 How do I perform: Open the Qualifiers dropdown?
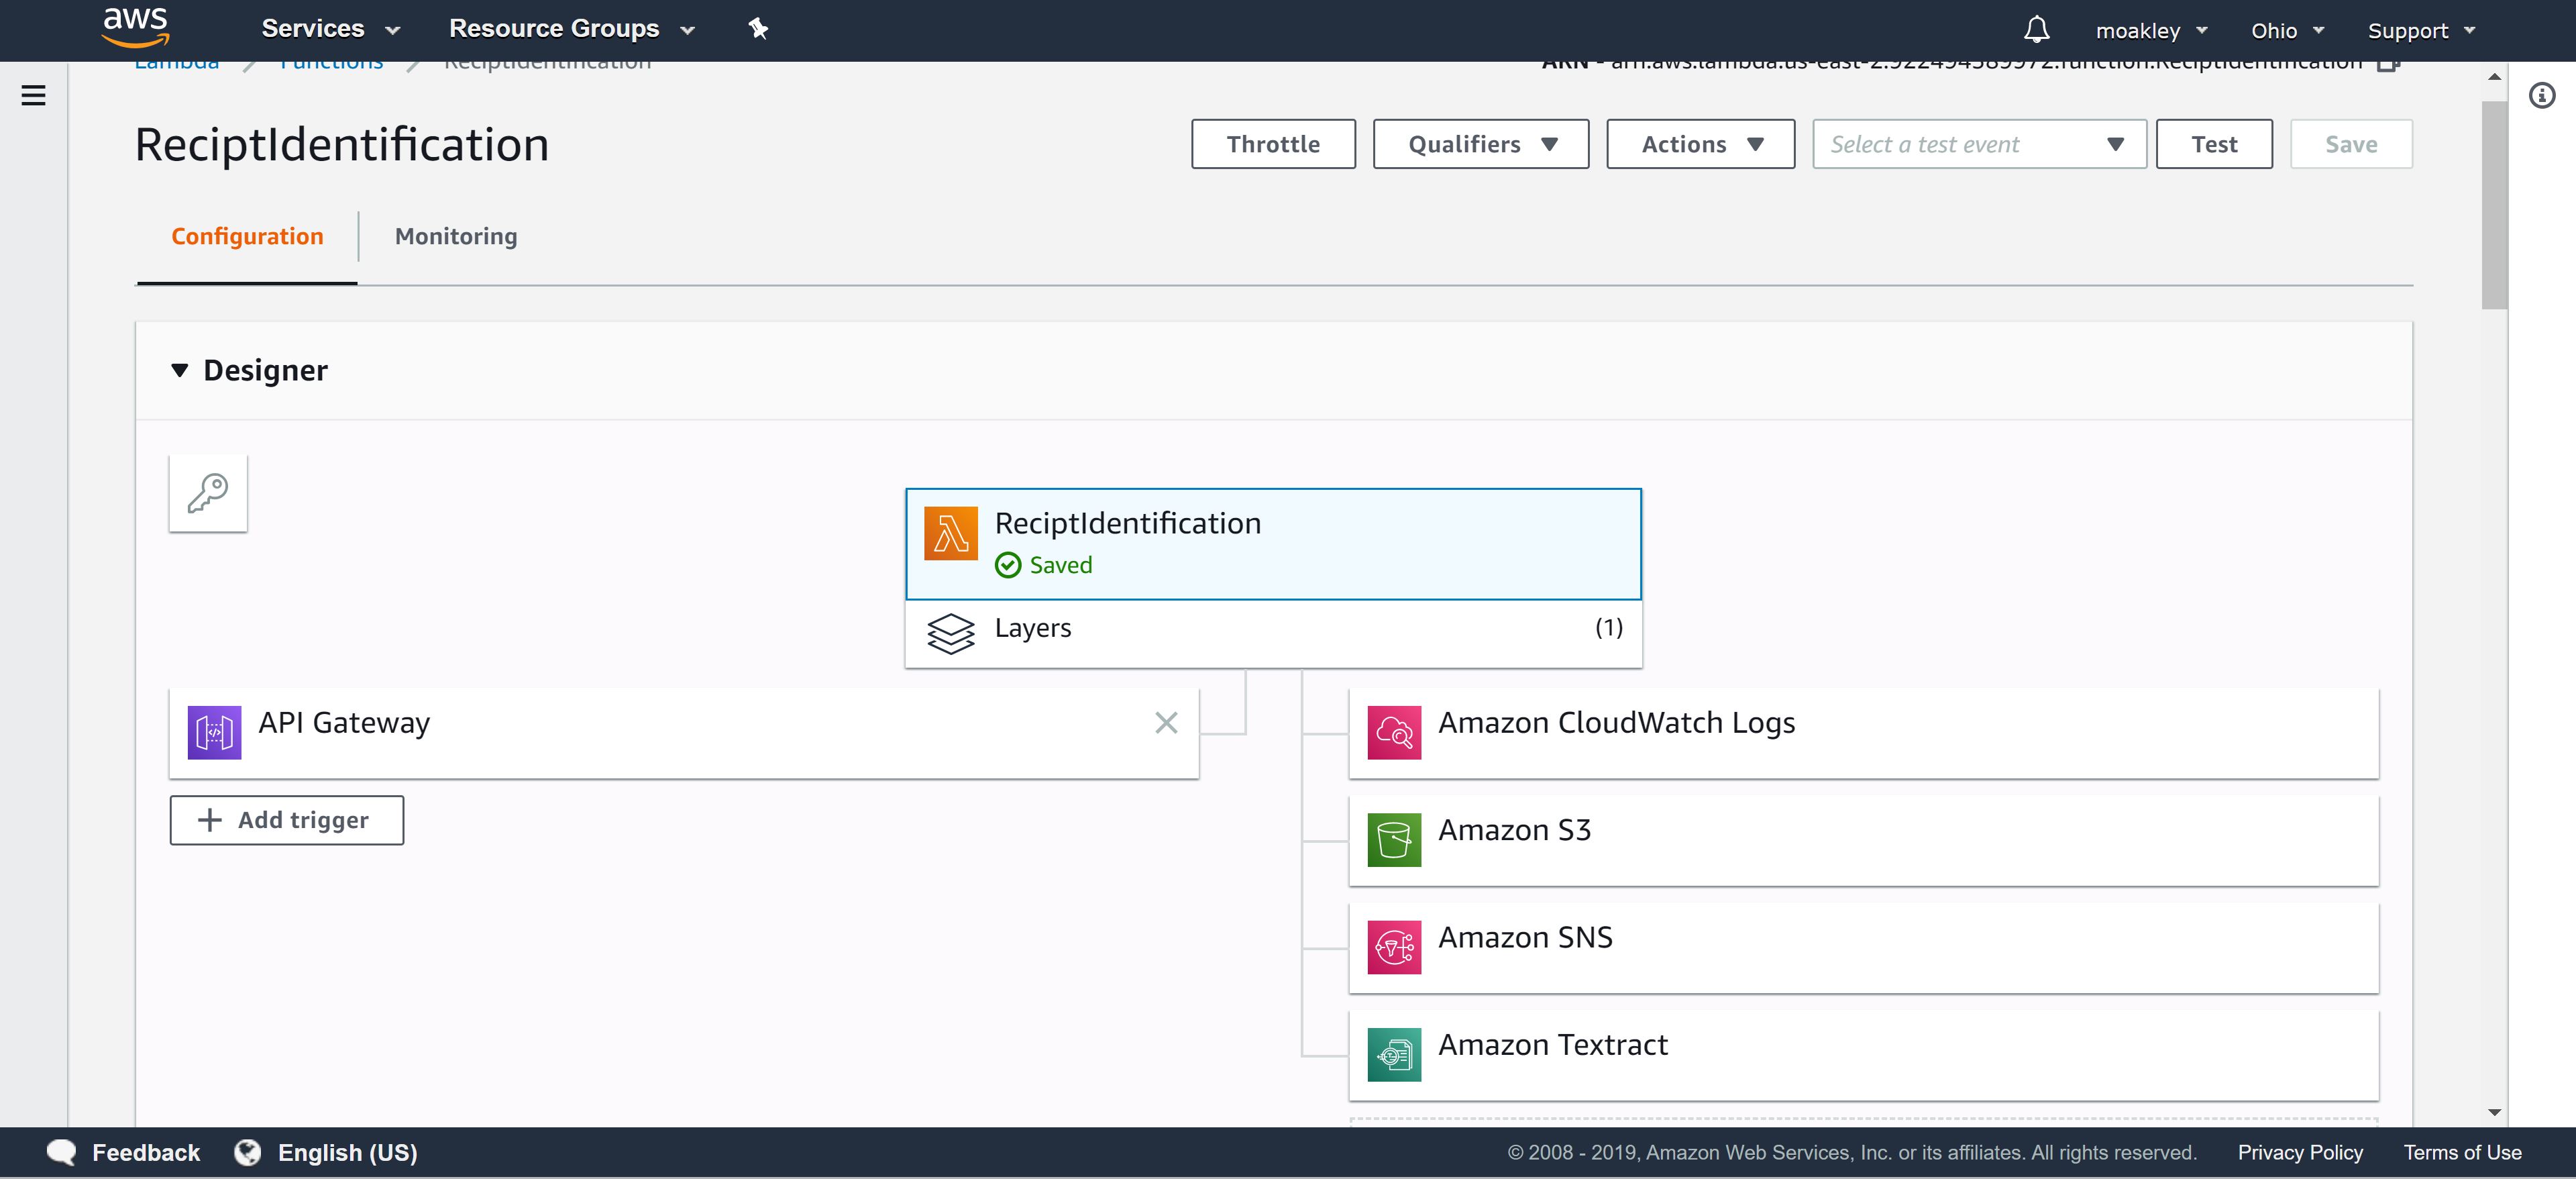point(1480,144)
